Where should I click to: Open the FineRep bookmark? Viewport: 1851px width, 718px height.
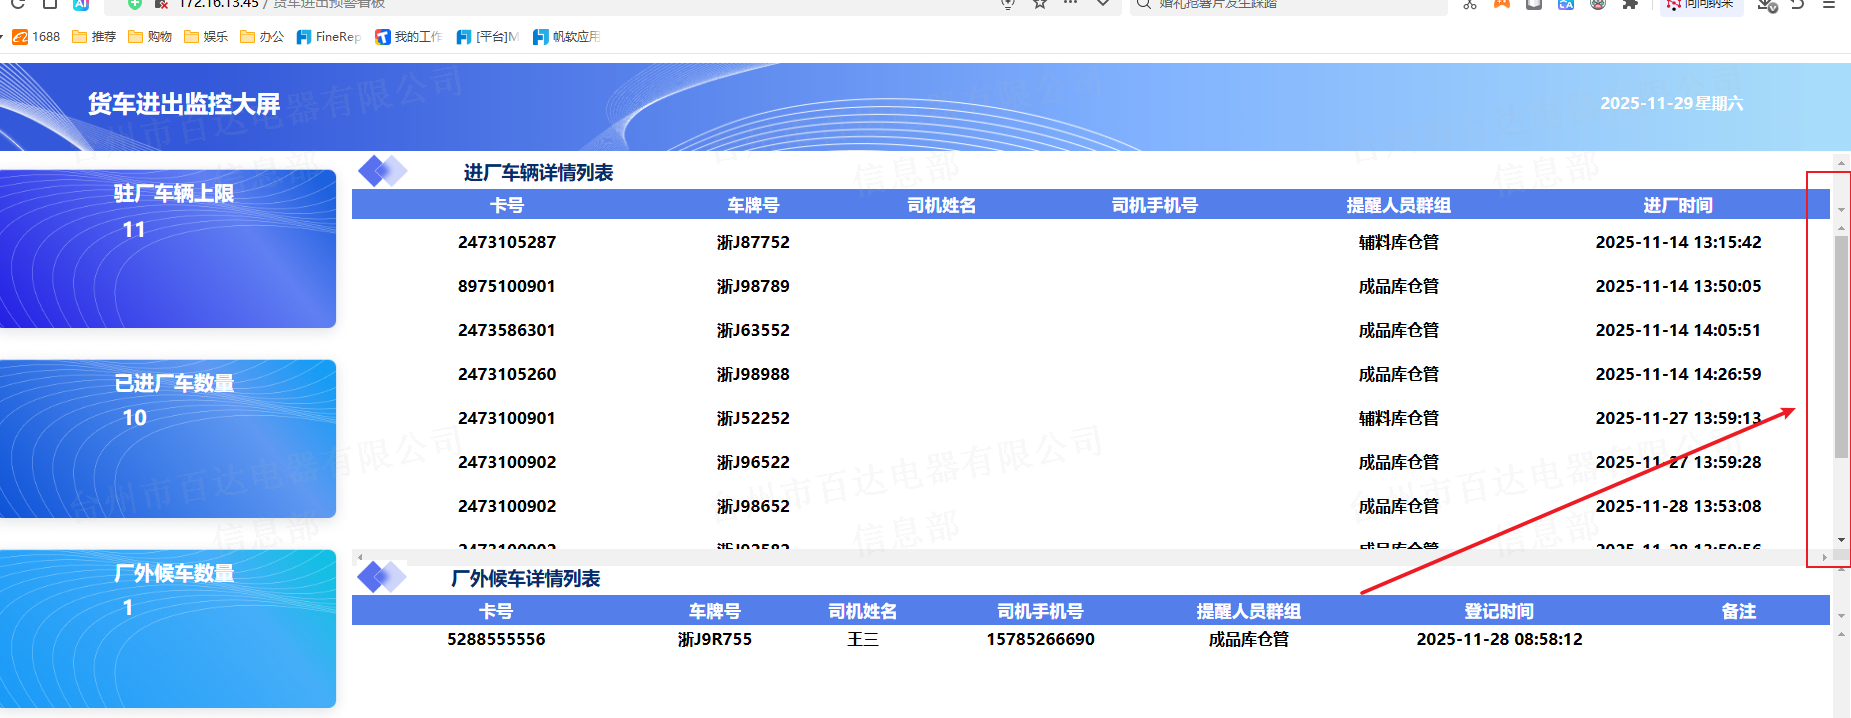click(328, 37)
